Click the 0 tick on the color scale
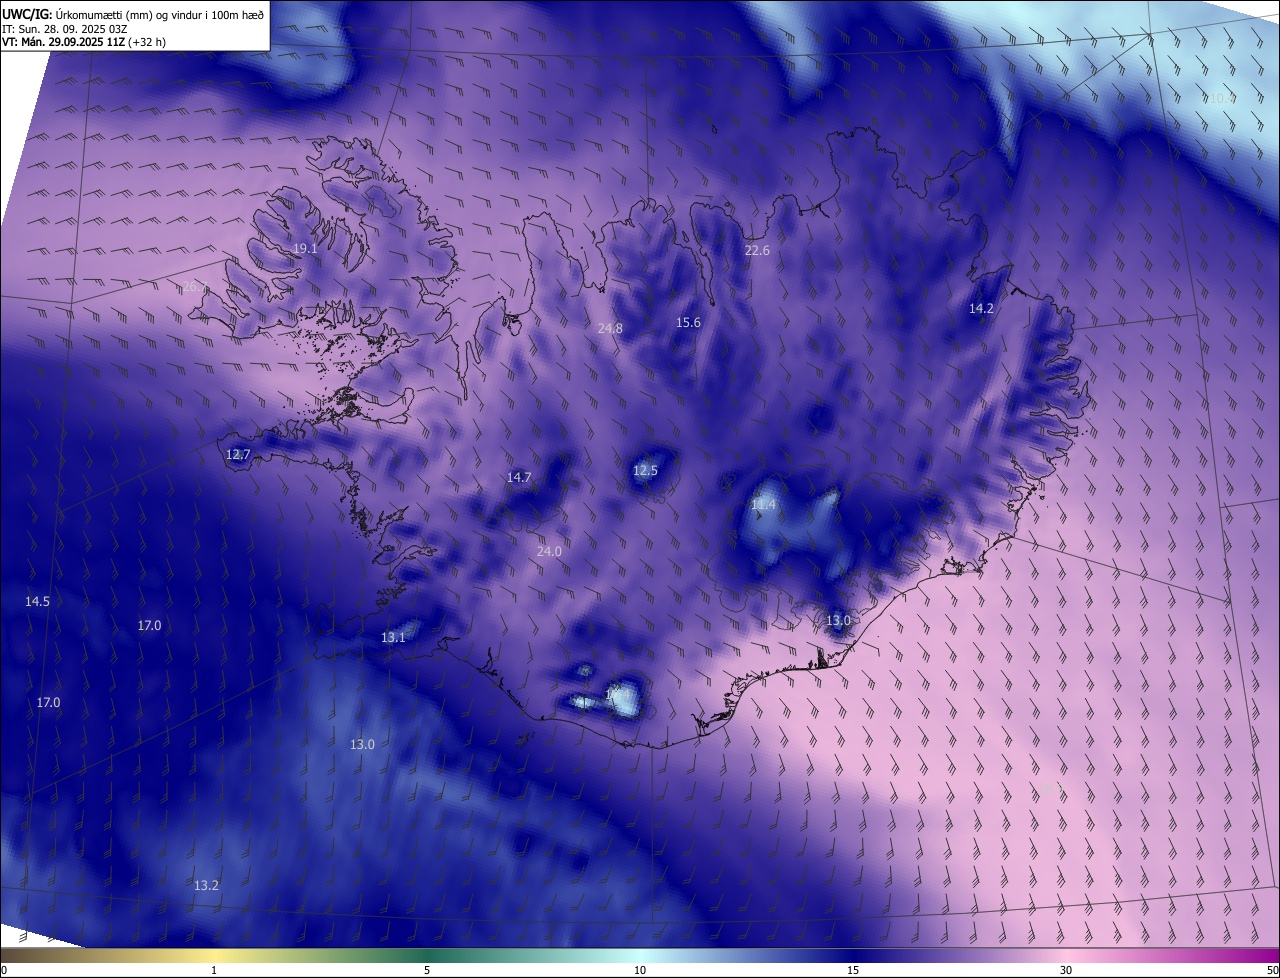1280x978 pixels. pos(4,970)
